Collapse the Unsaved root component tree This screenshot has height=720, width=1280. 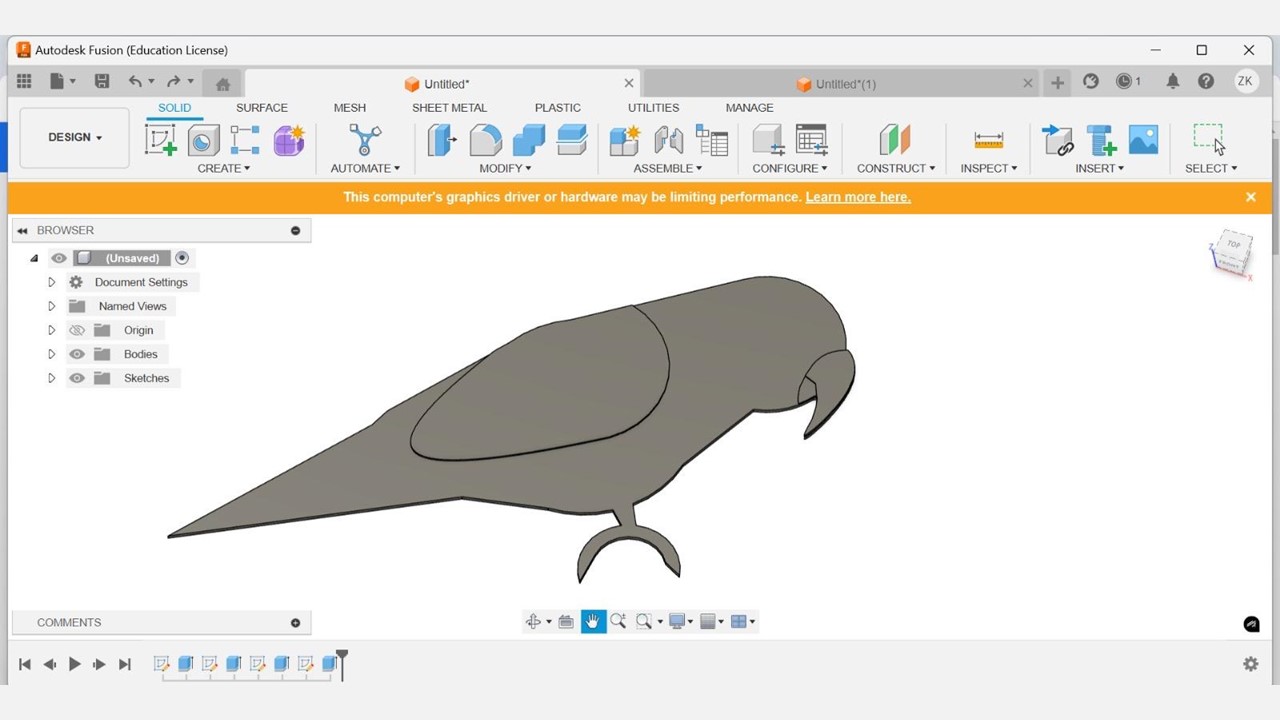pos(34,258)
